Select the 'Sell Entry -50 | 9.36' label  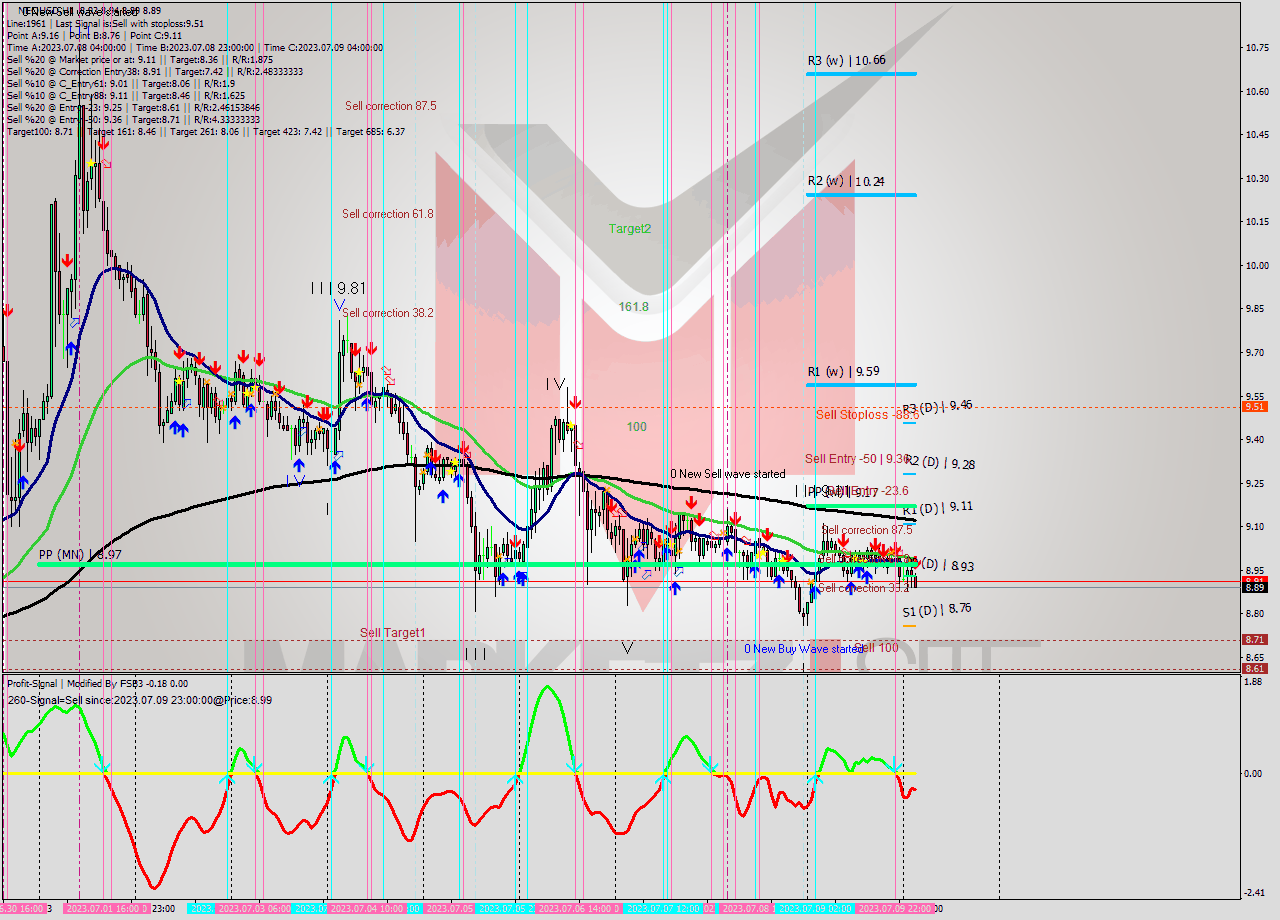(857, 459)
